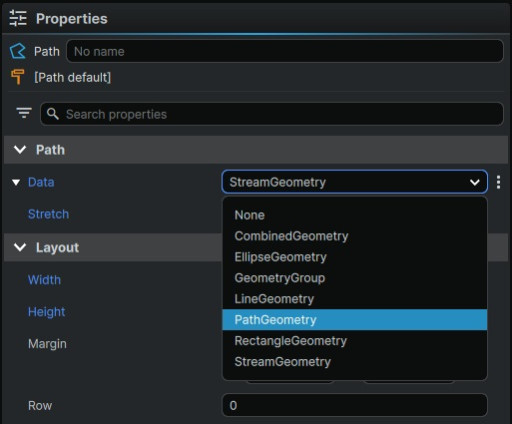The image size is (512, 424).
Task: Click the Properties panel title
Action: (x=72, y=18)
